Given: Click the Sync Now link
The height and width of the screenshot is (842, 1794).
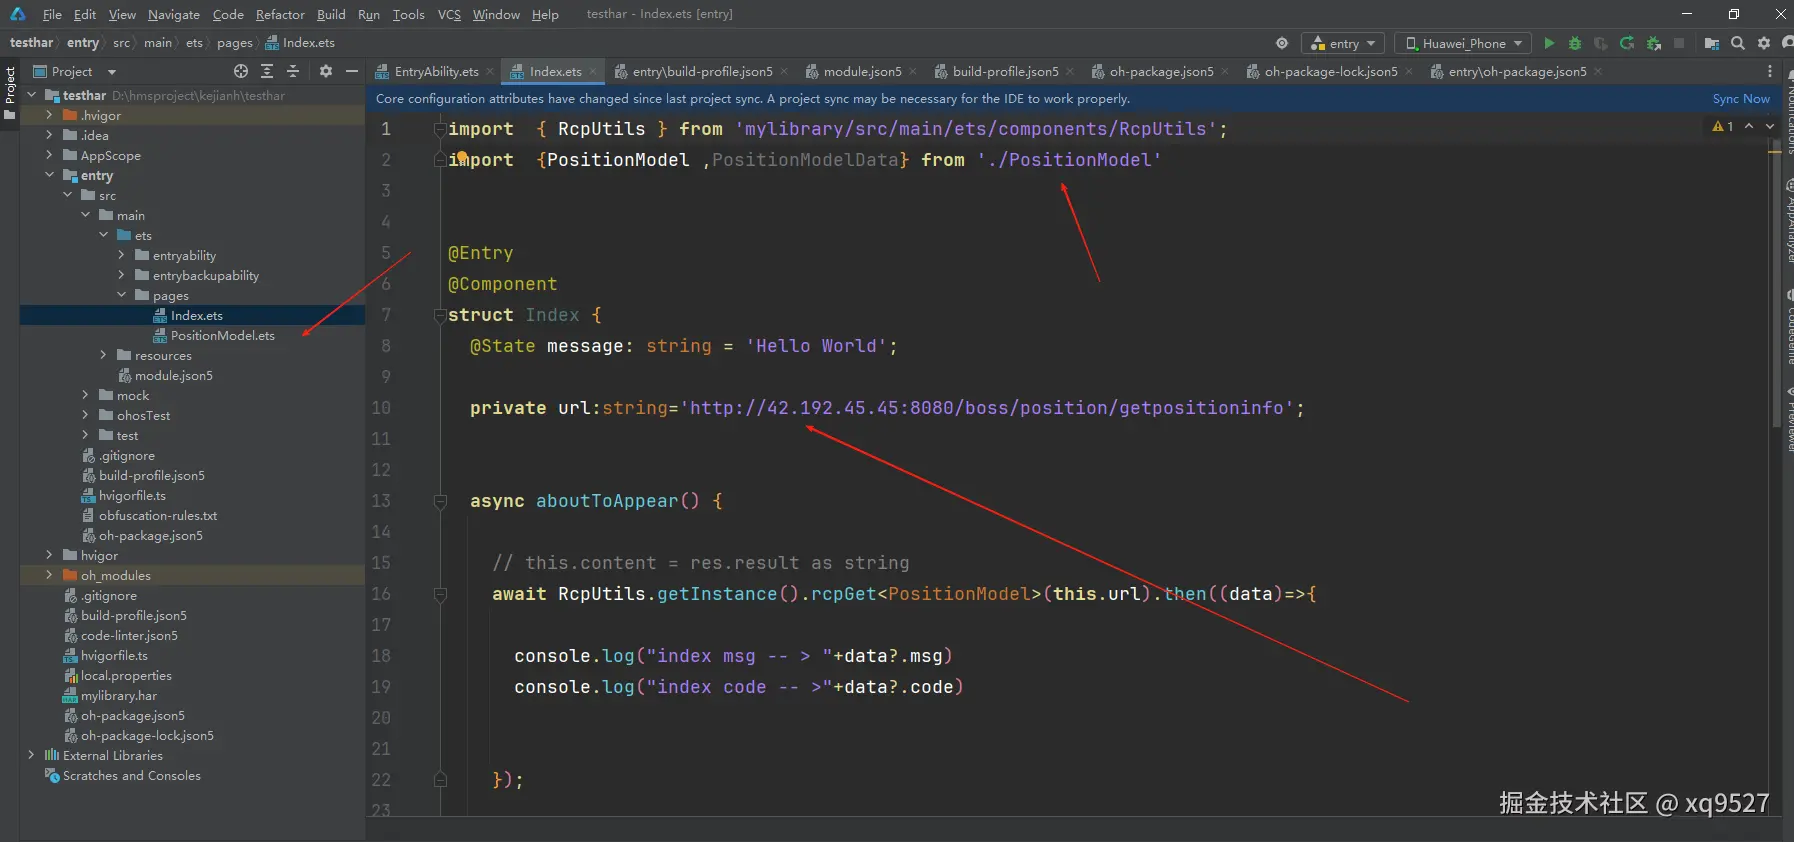Looking at the screenshot, I should coord(1740,98).
